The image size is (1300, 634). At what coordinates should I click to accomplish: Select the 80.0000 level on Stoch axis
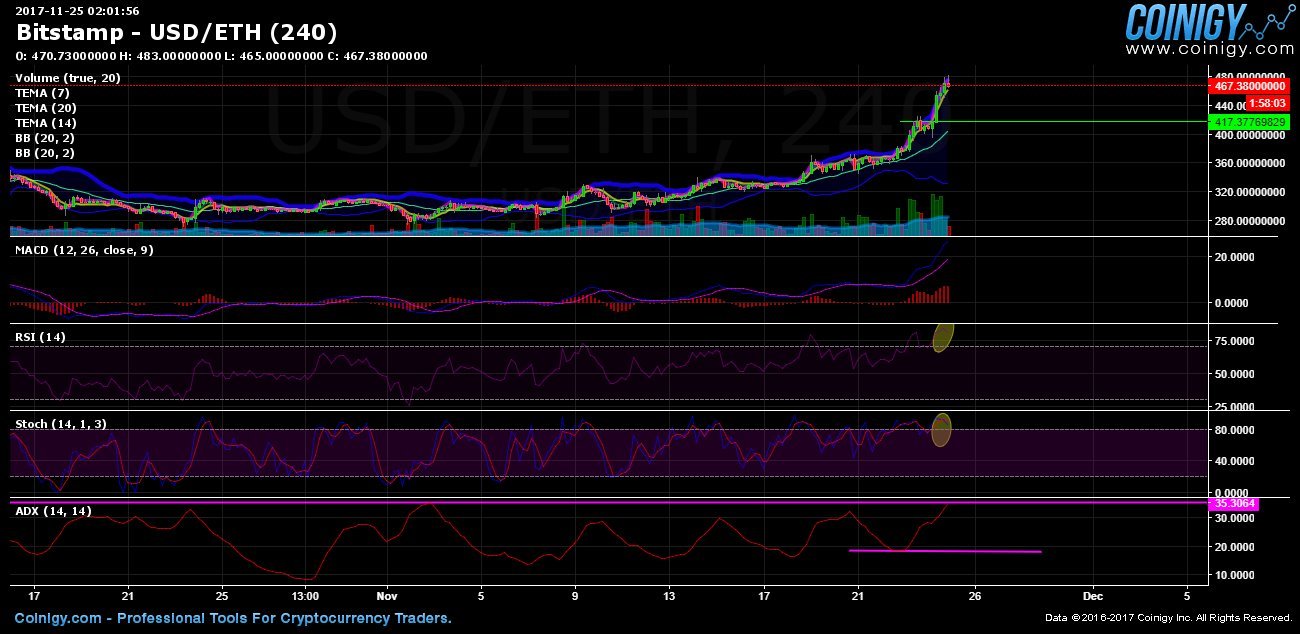pos(1234,429)
